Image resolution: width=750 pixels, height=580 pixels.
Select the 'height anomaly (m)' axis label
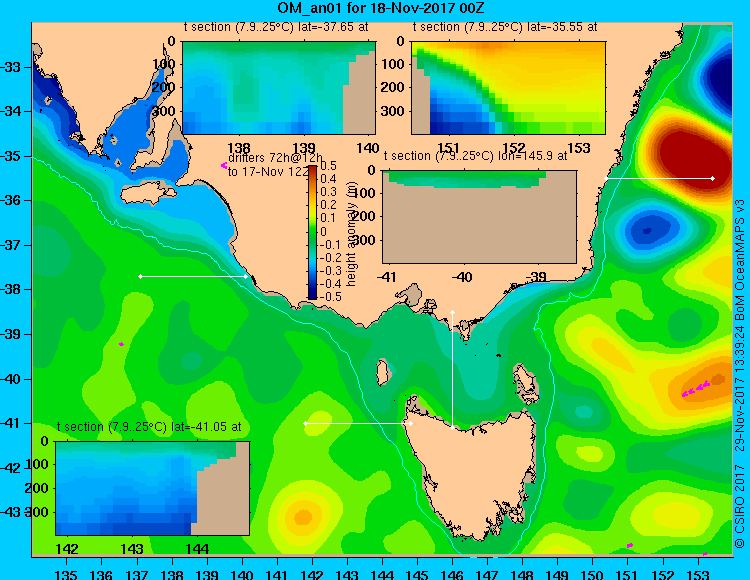(x=352, y=234)
